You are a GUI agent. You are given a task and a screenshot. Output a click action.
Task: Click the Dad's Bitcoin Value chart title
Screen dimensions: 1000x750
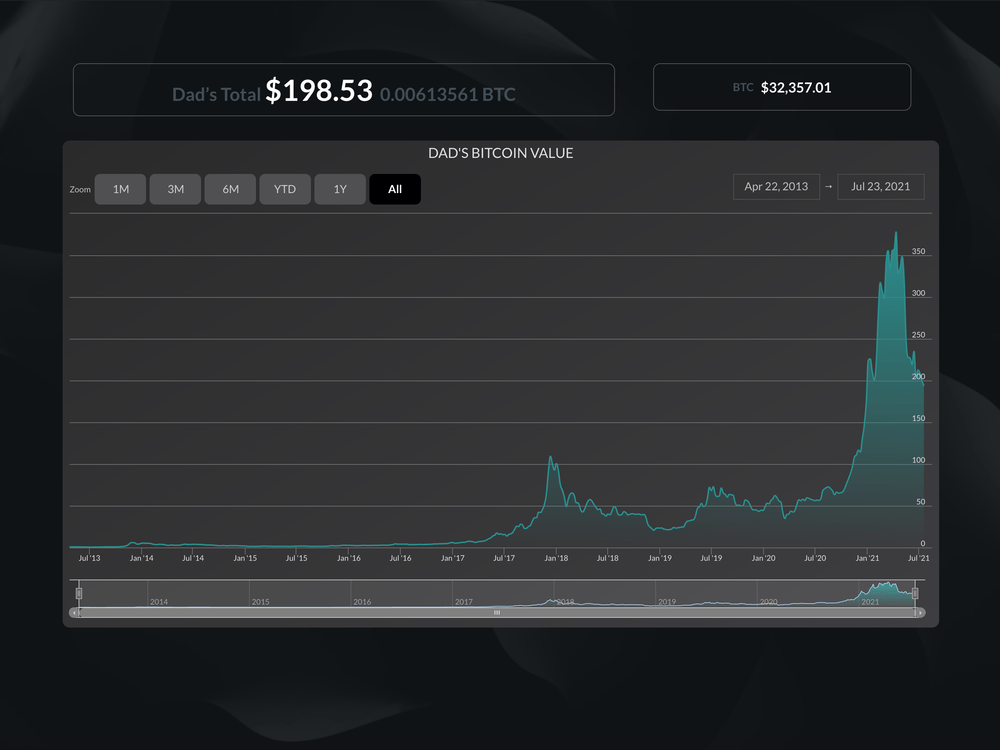[x=500, y=154]
